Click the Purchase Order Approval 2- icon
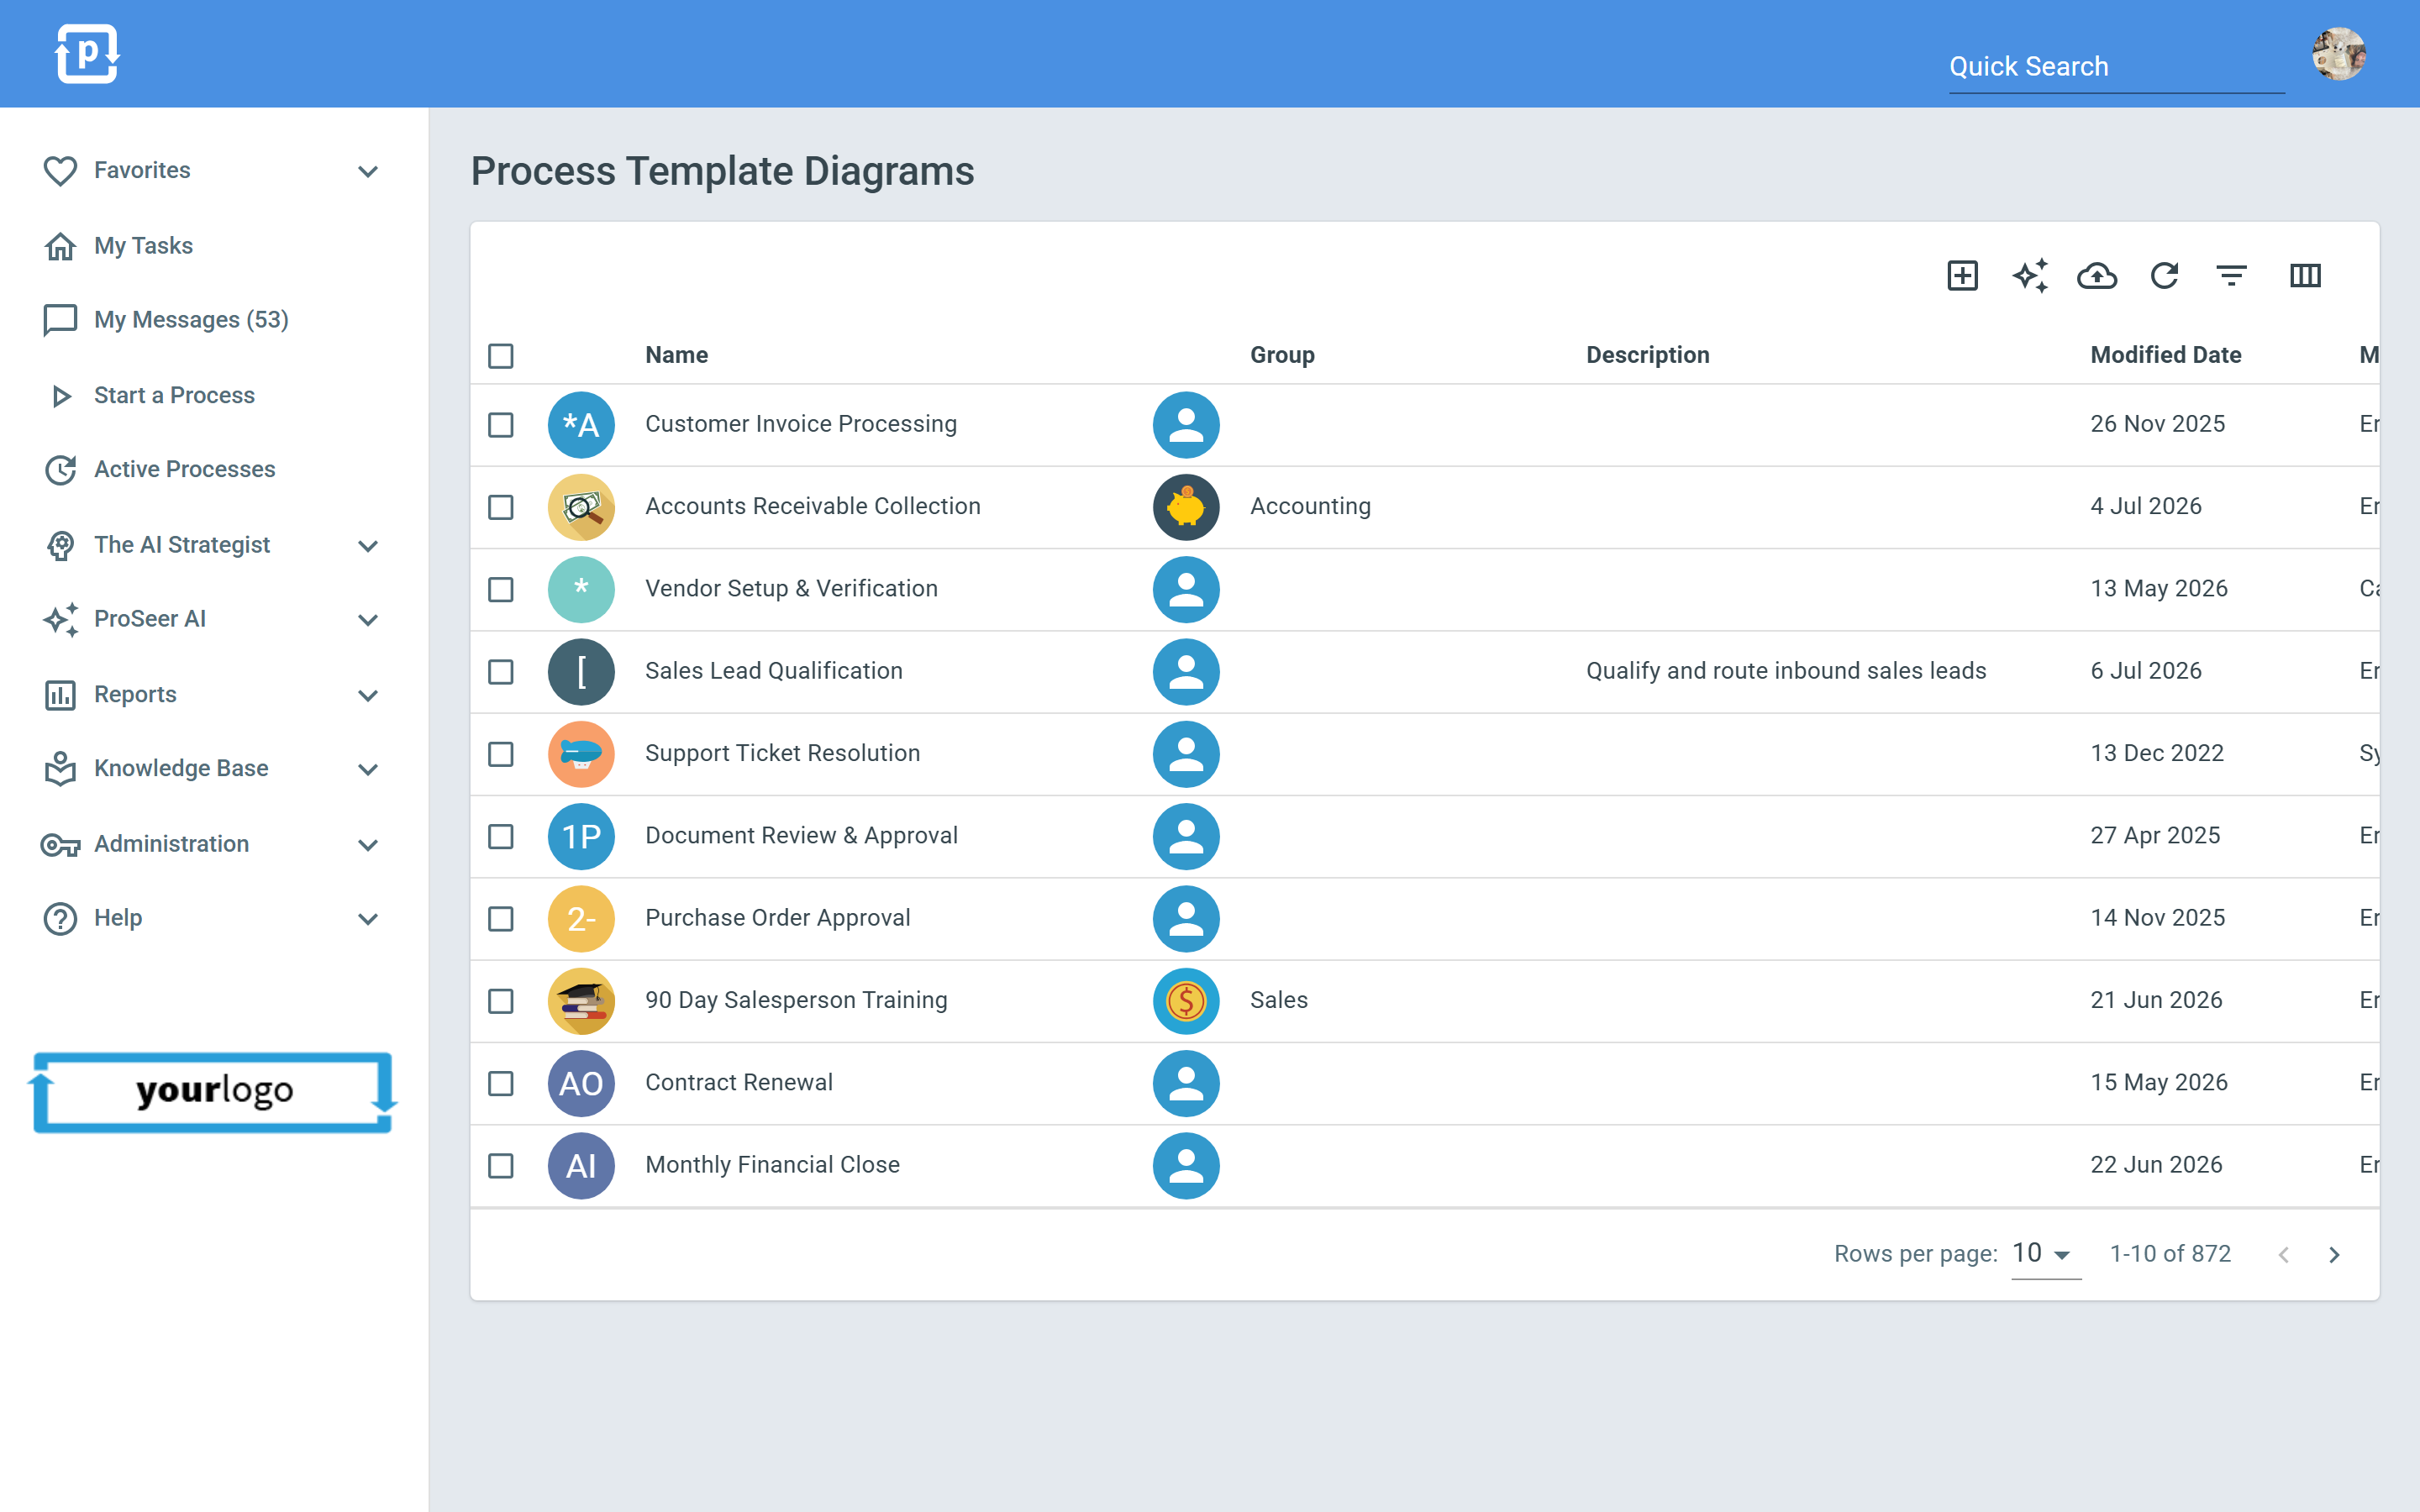2420x1512 pixels. click(581, 919)
